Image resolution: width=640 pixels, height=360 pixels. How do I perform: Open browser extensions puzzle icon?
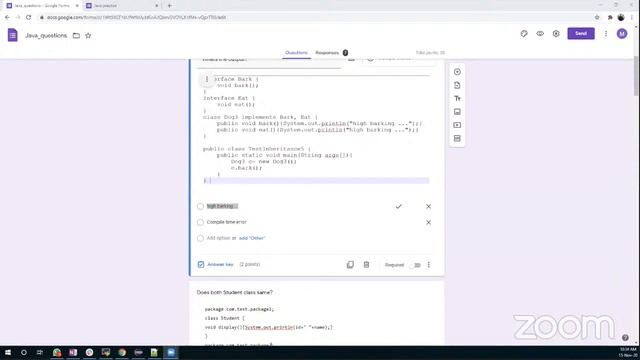tap(610, 17)
